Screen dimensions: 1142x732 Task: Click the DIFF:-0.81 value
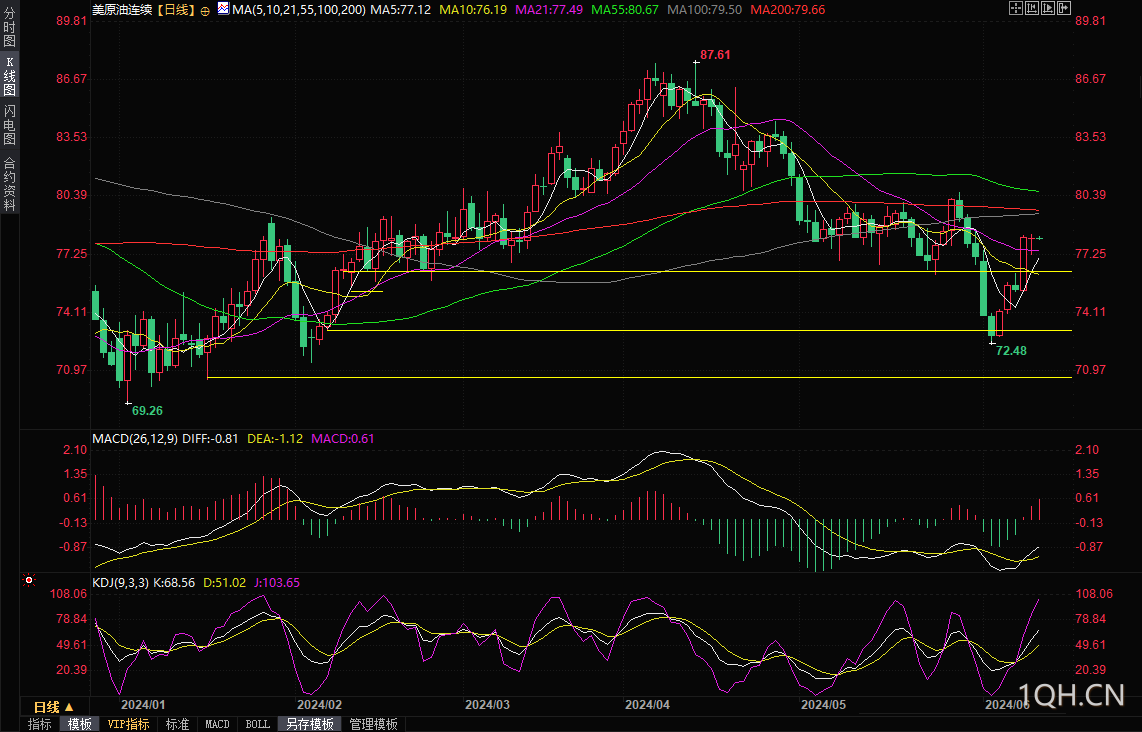coord(210,438)
